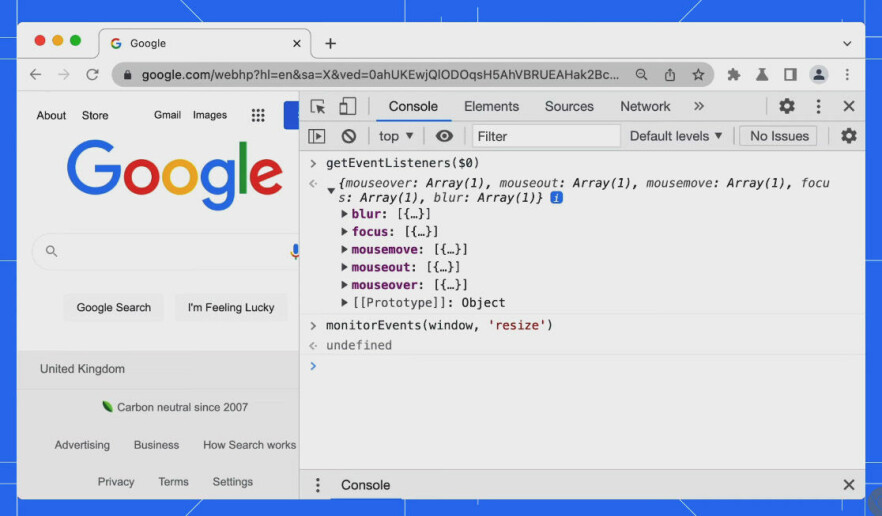This screenshot has width=882, height=516.
Task: Go back with browser back arrow
Action: (x=35, y=74)
